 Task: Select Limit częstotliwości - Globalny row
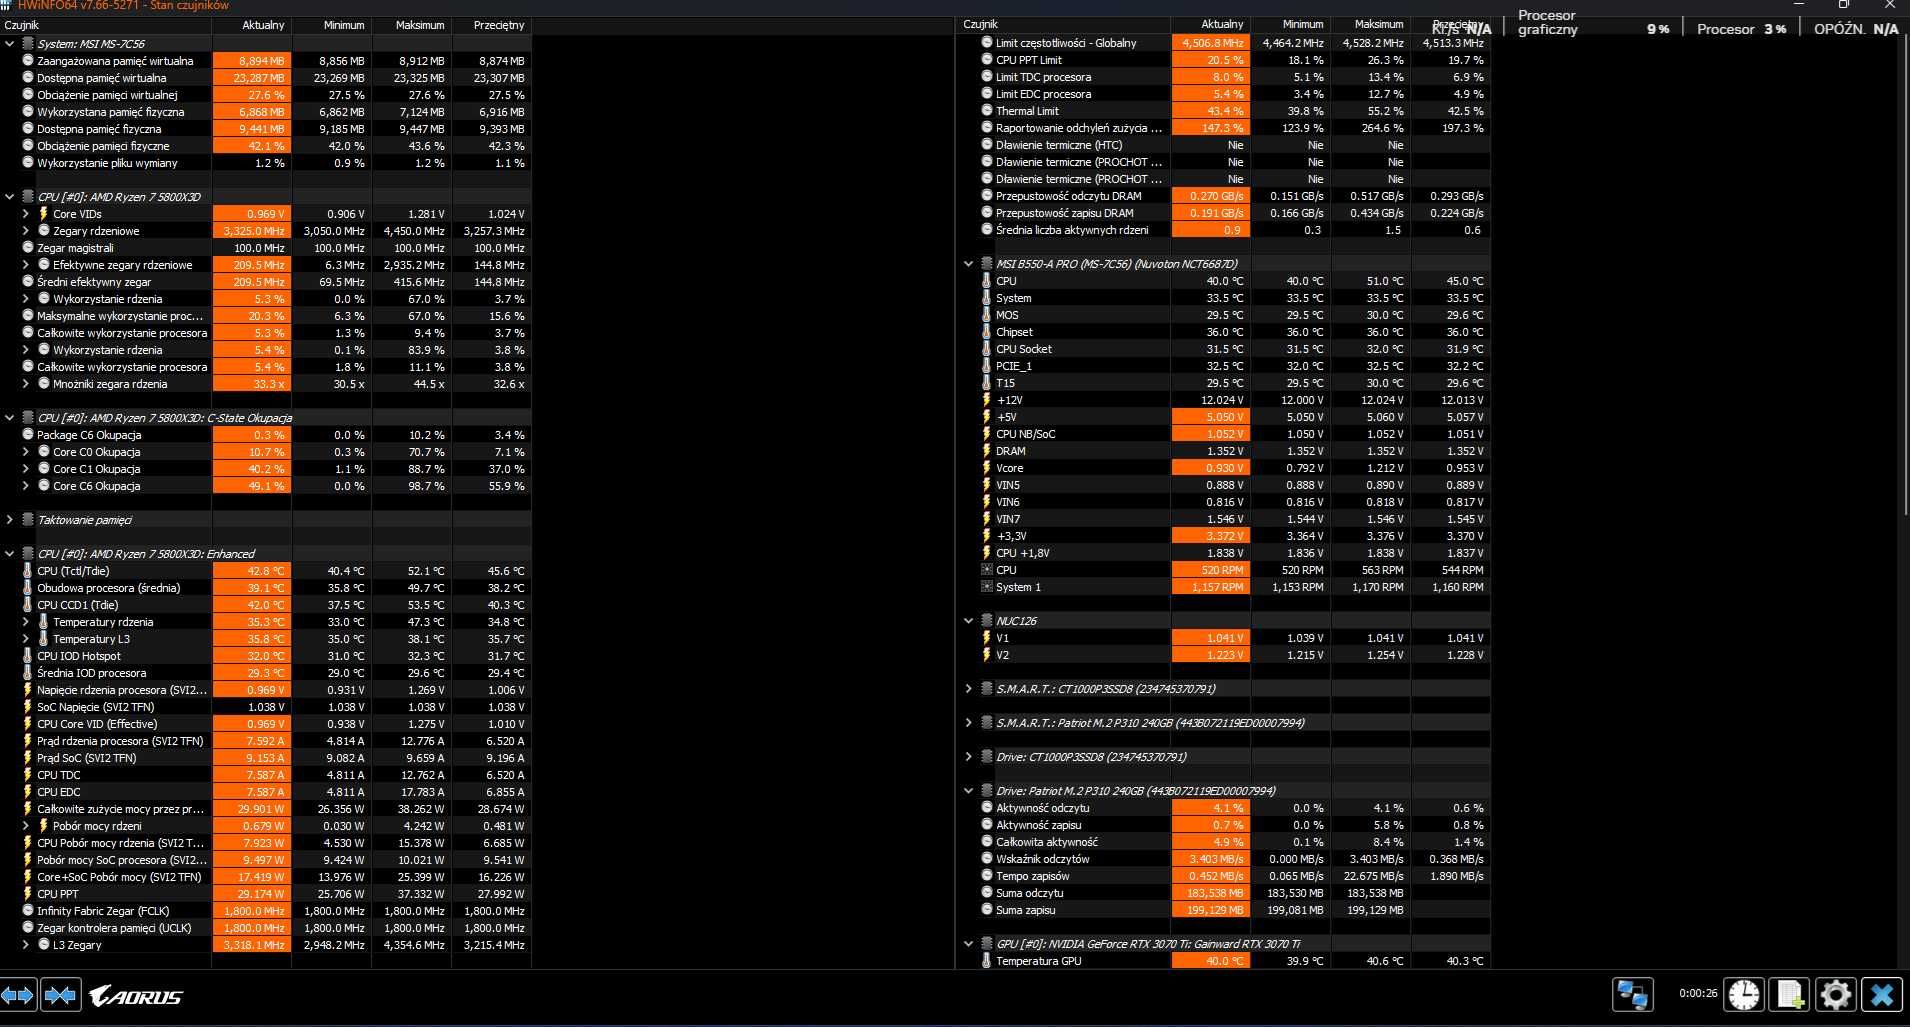(x=1225, y=43)
